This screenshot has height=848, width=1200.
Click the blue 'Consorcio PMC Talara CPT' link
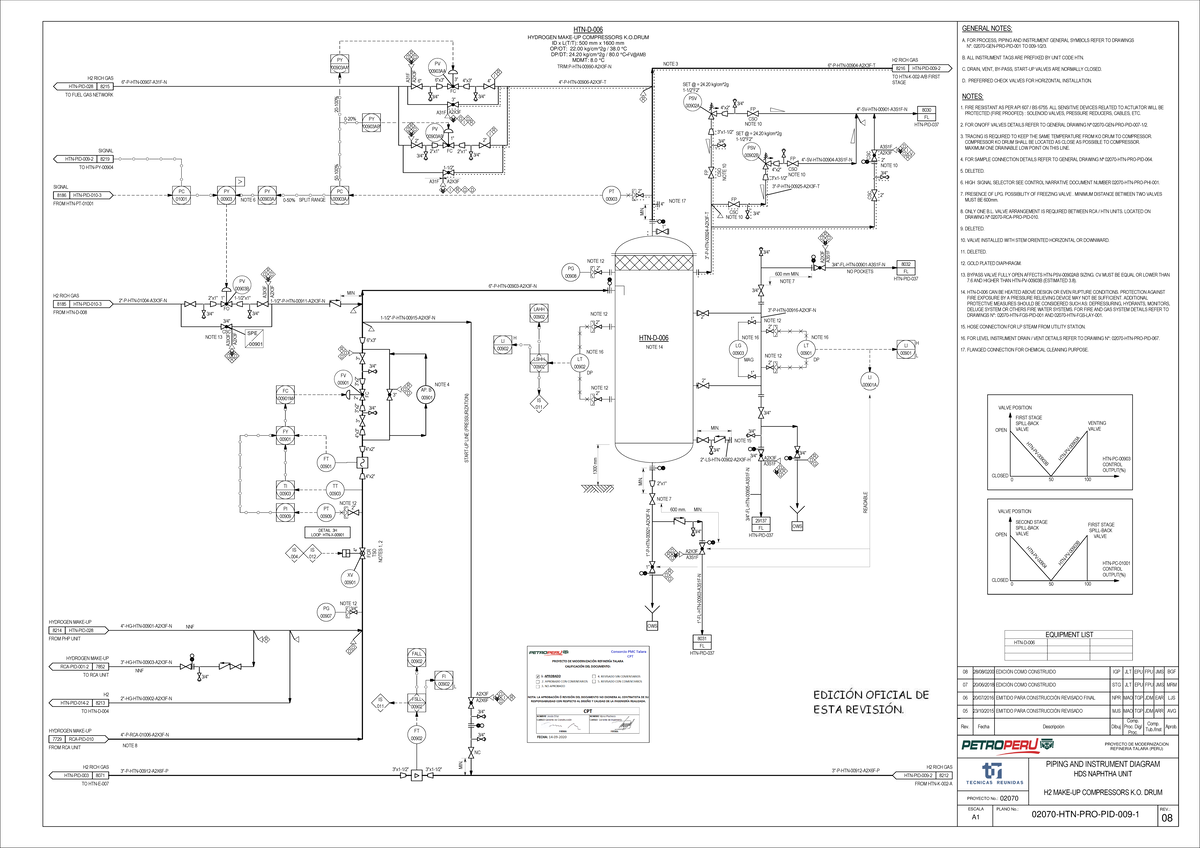pos(629,653)
